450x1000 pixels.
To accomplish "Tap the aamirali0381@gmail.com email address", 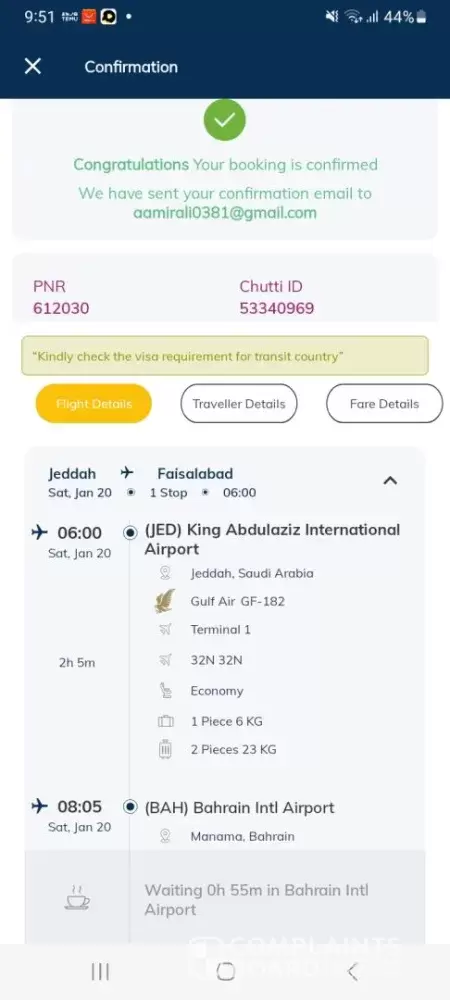I will (x=225, y=213).
